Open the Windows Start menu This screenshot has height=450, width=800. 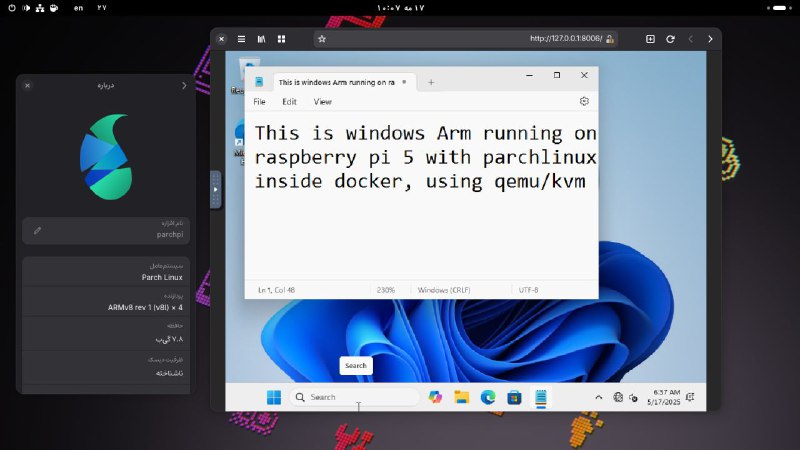(274, 397)
